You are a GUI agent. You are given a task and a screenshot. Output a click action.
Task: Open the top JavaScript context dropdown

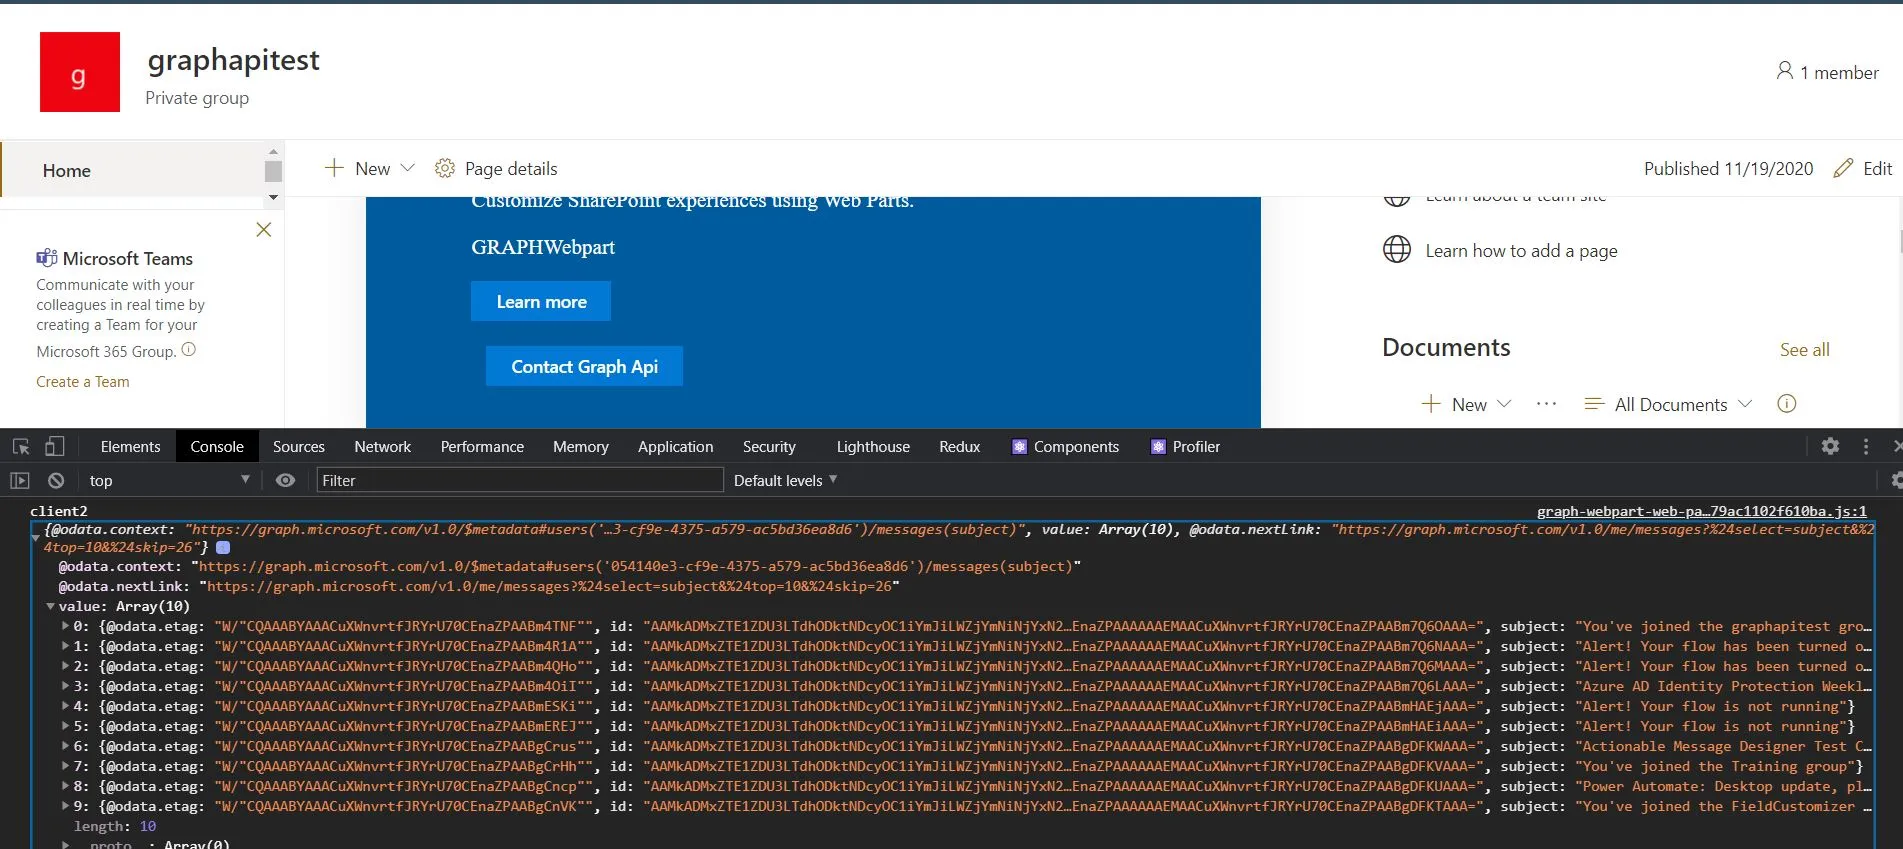click(x=168, y=481)
